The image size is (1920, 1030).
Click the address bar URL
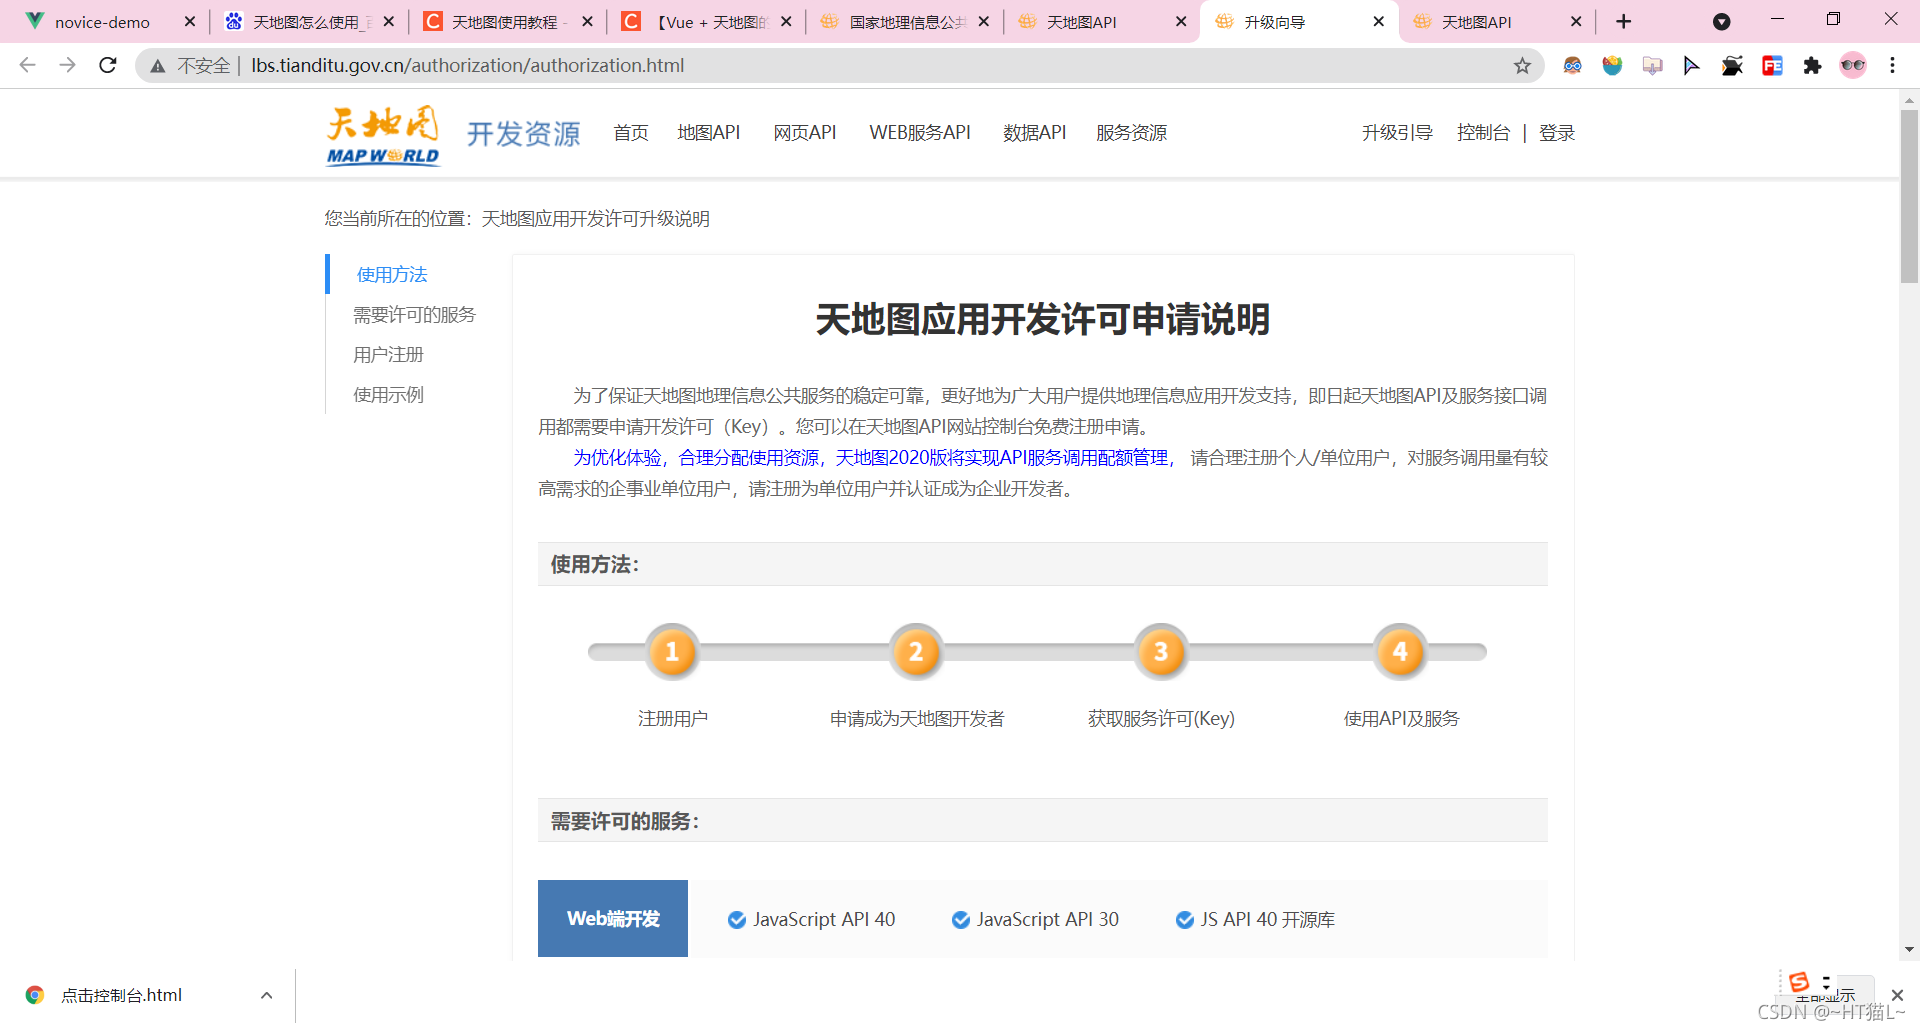pyautogui.click(x=468, y=66)
